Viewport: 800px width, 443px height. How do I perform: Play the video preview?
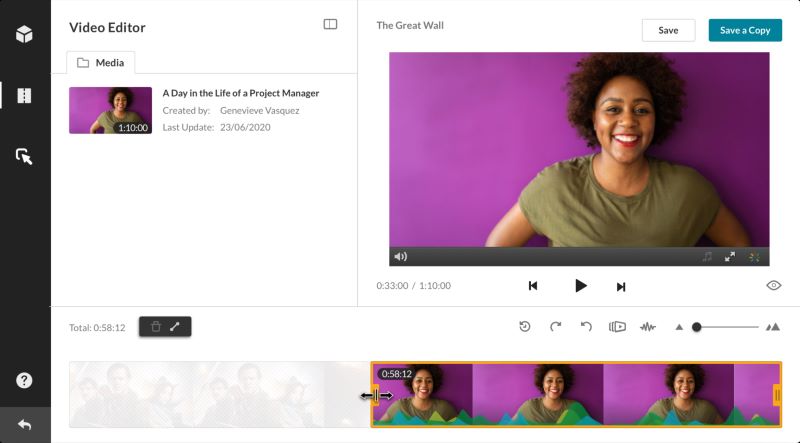(580, 286)
